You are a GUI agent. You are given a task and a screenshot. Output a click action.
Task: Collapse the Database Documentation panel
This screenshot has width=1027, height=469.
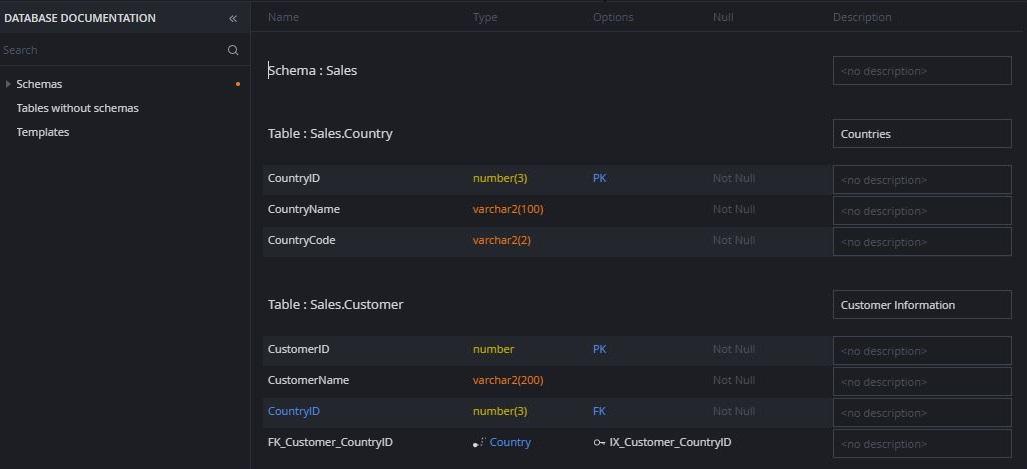coord(233,18)
